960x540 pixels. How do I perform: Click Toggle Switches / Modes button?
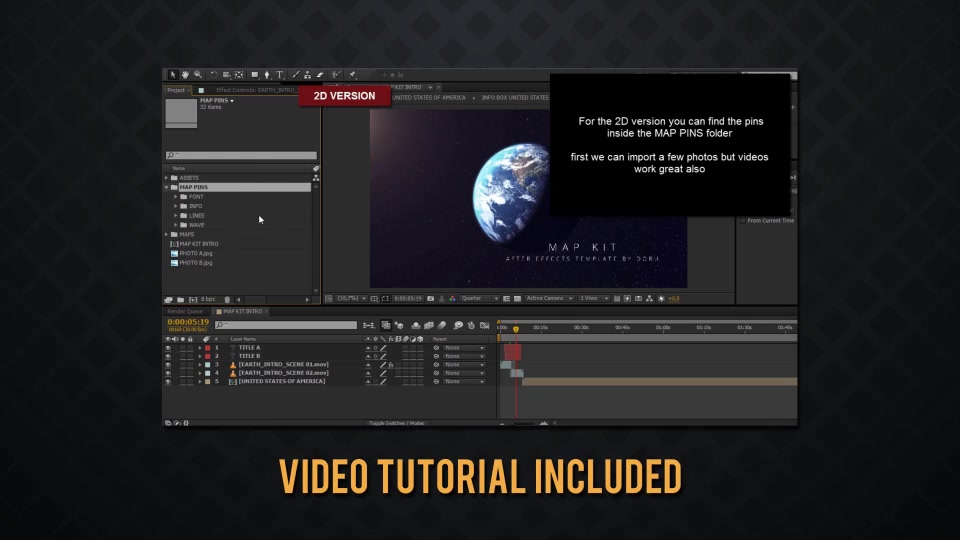397,423
